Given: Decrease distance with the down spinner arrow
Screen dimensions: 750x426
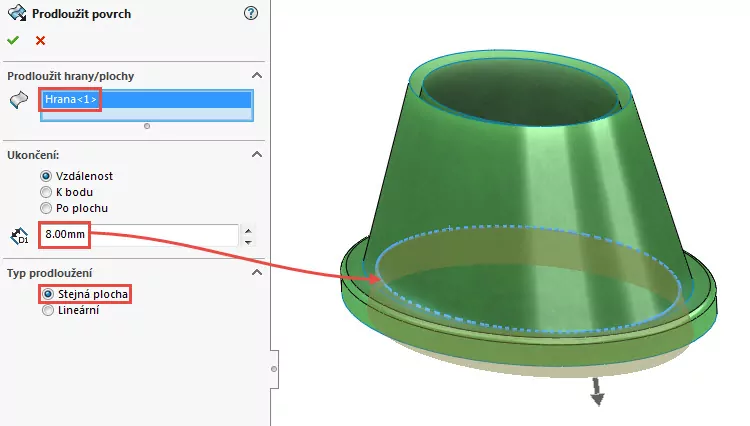Looking at the screenshot, I should point(248,241).
